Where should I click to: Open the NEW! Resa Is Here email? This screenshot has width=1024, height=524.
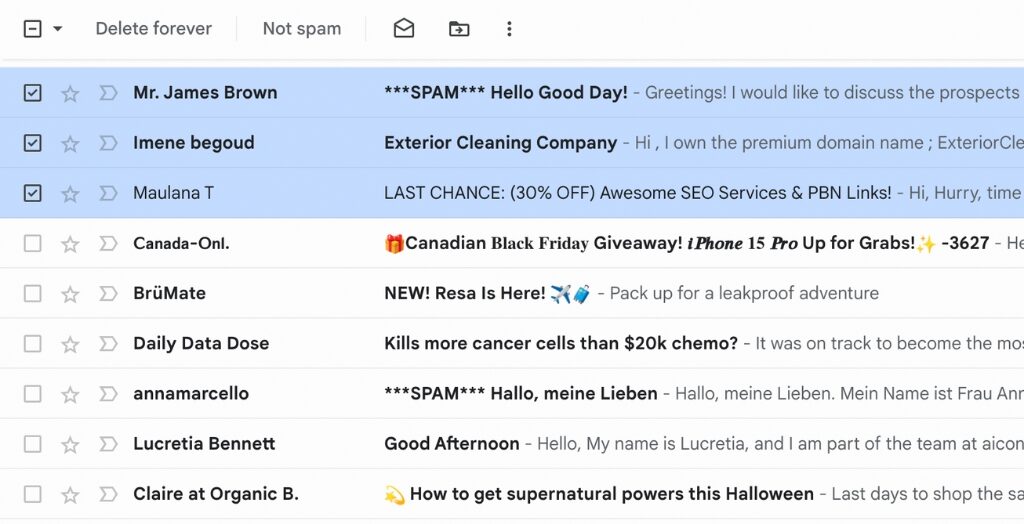(465, 294)
